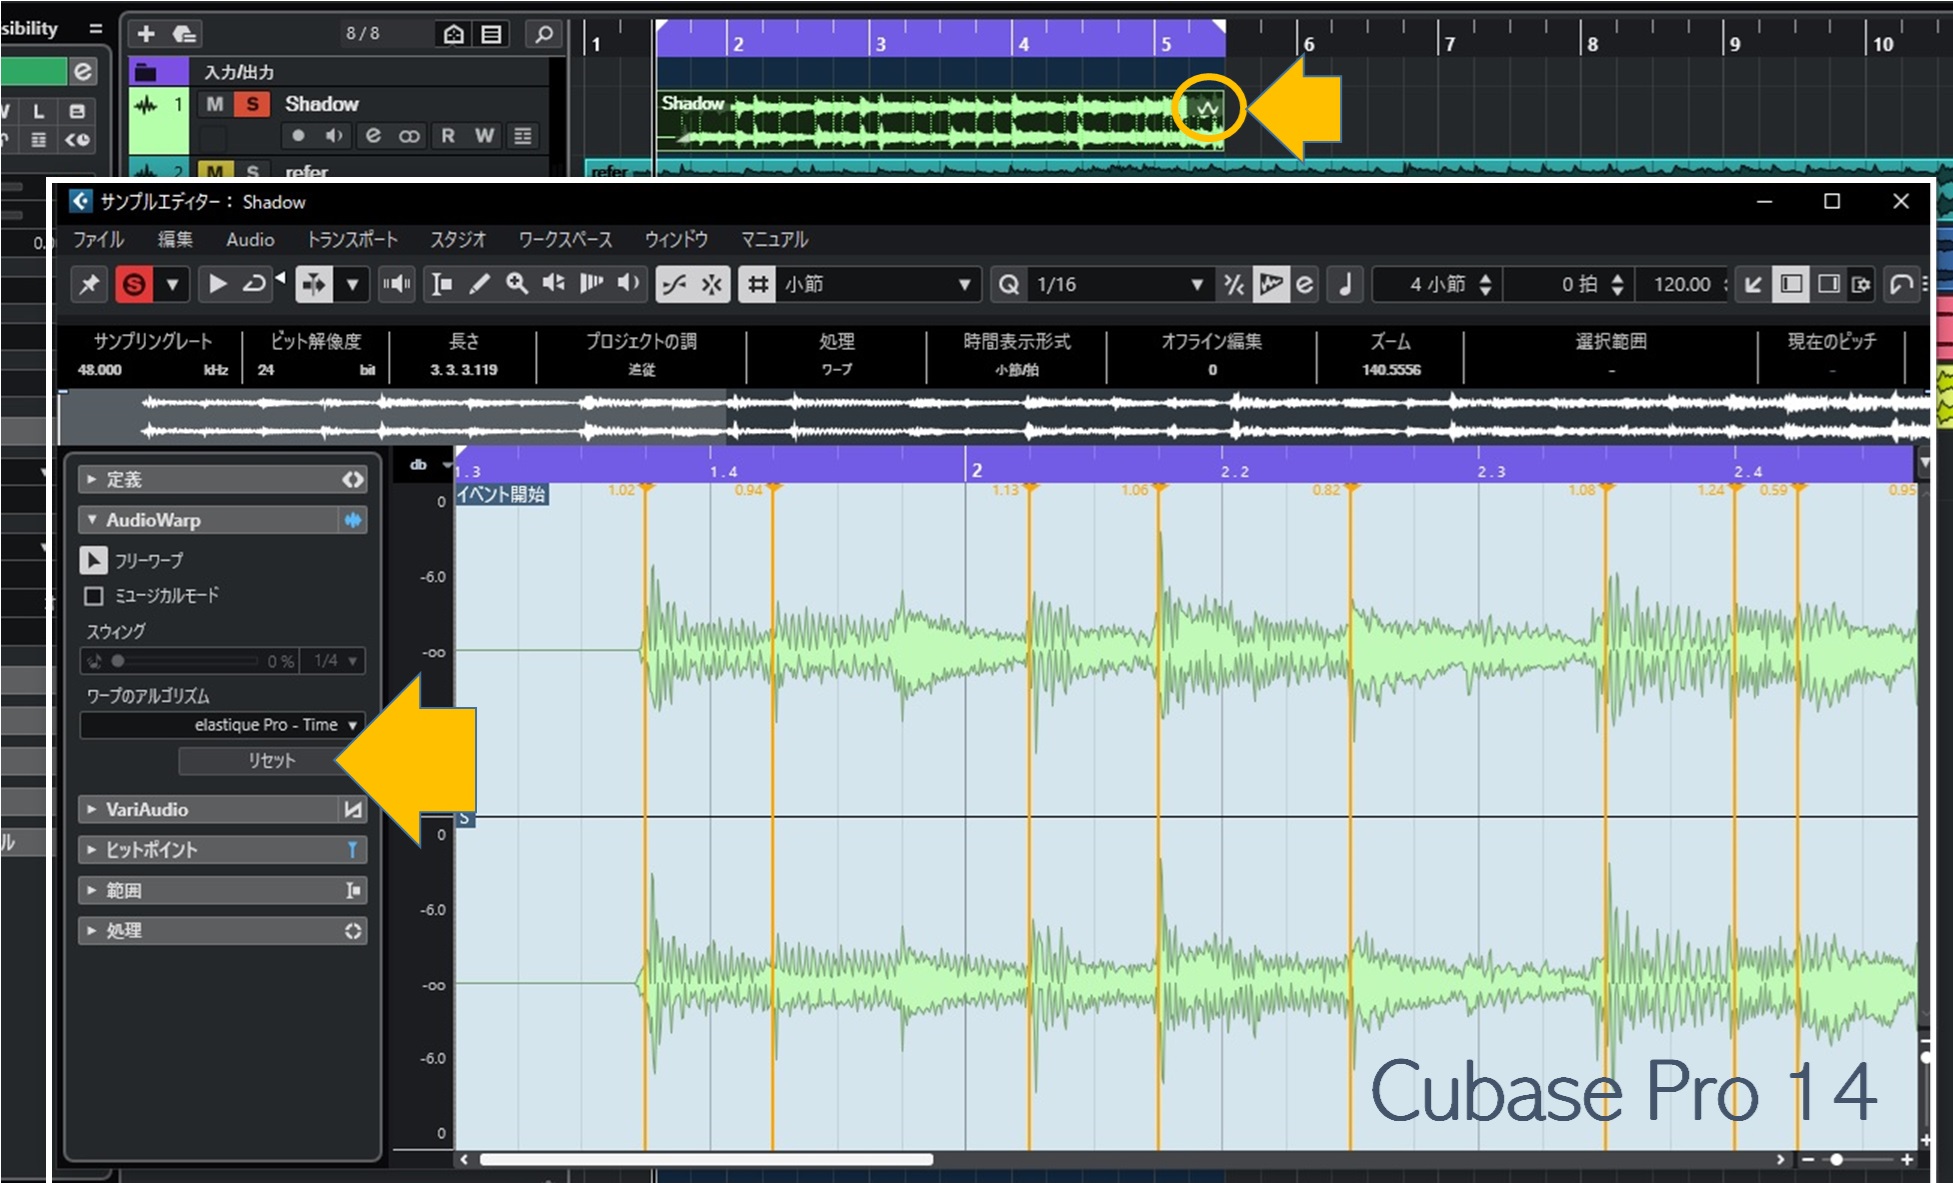Click the リセット reset button
The height and width of the screenshot is (1183, 1953).
(272, 761)
